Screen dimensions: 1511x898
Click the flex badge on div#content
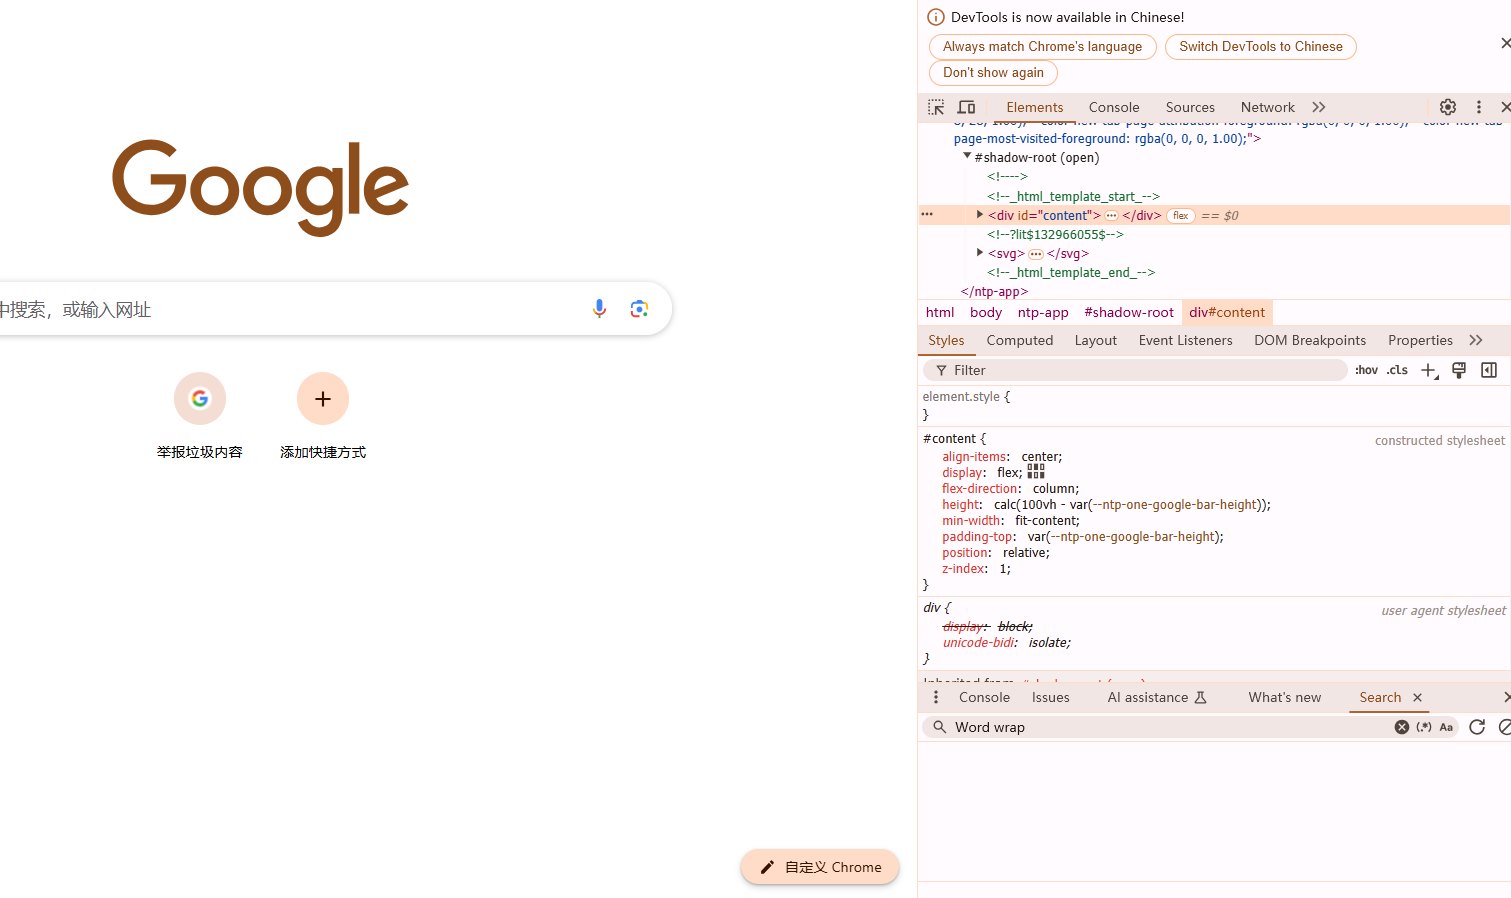tap(1181, 215)
